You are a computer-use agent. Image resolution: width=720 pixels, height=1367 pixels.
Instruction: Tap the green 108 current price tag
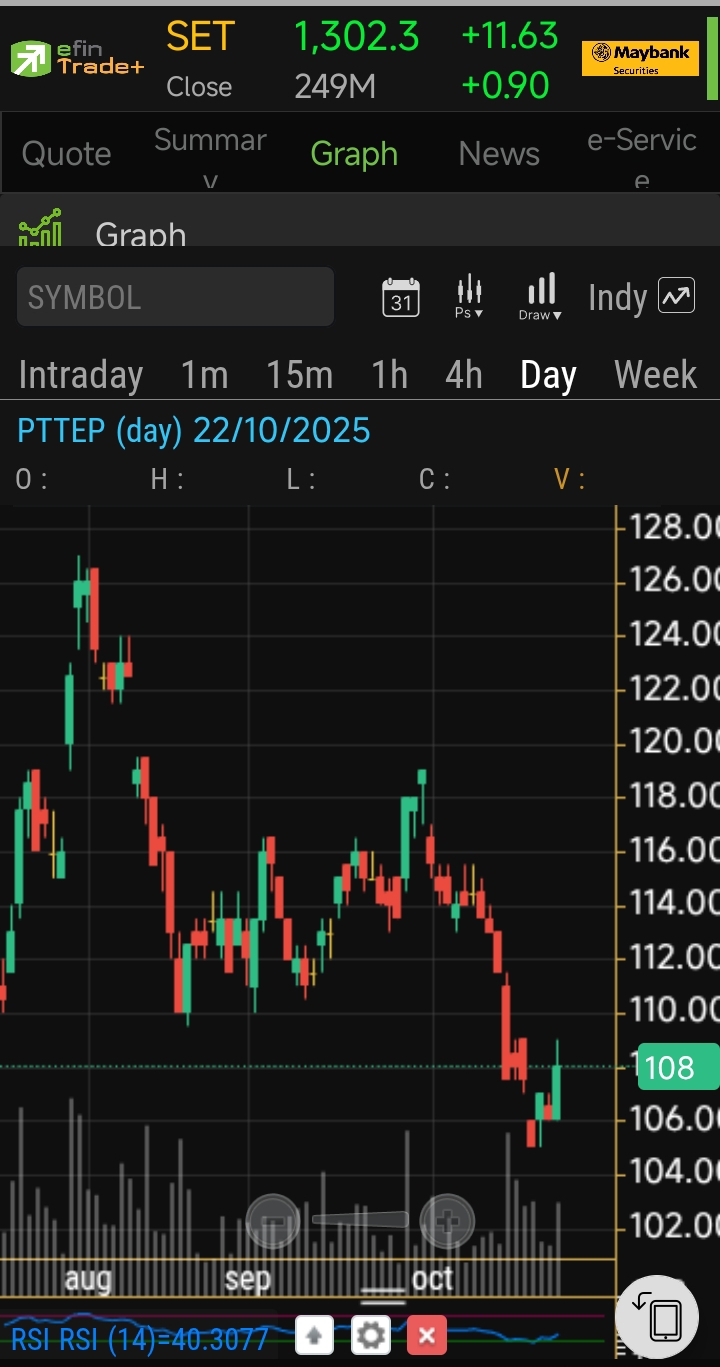click(678, 1067)
